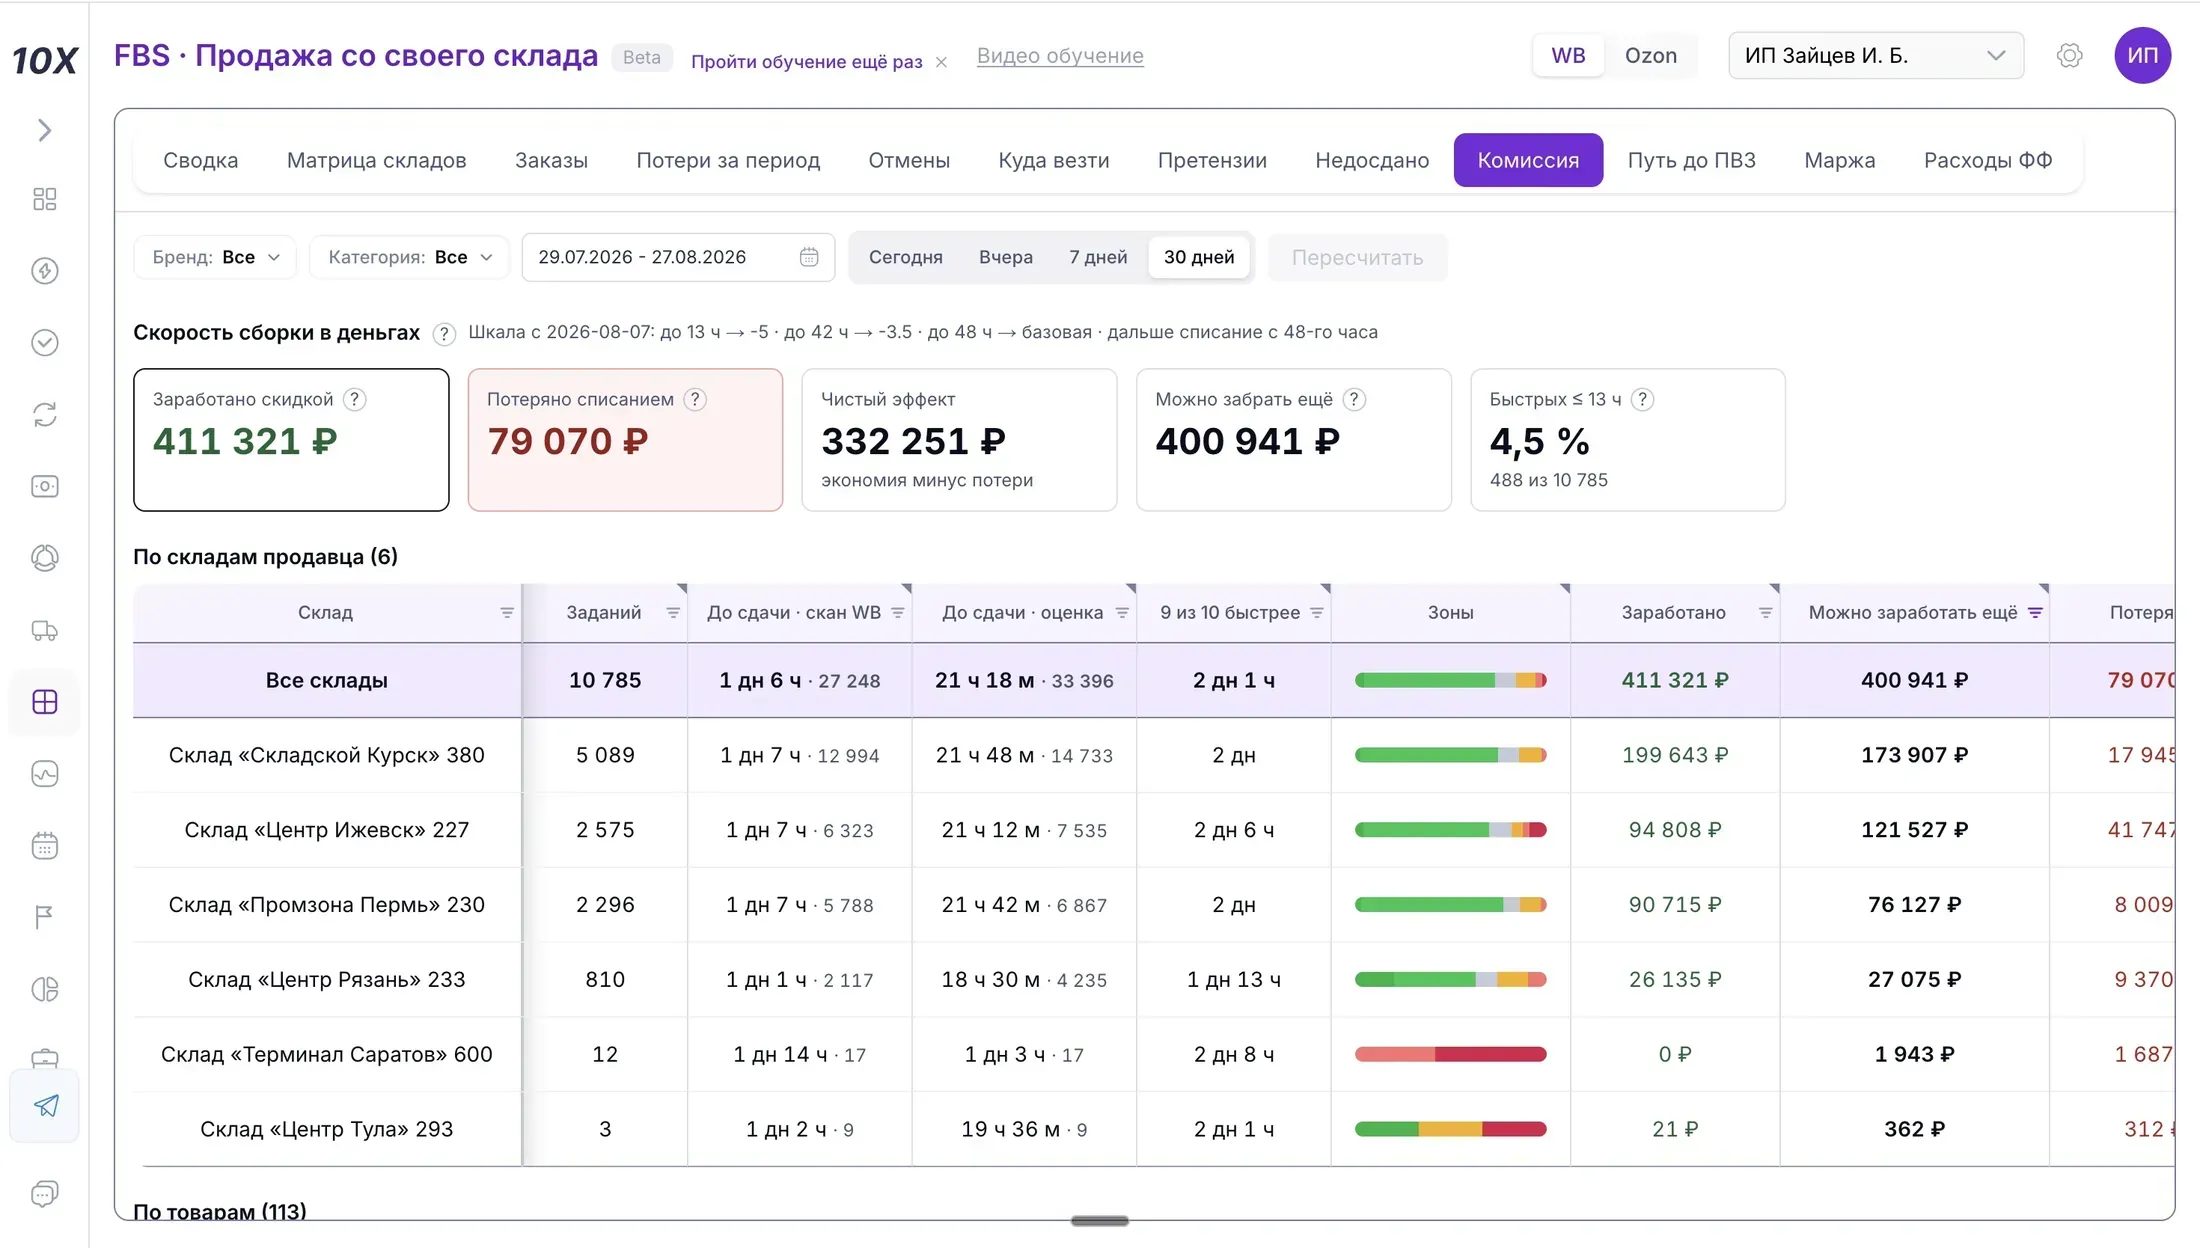Click help icon beside Заработано скидкой
Viewport: 2200px width, 1248px height.
pyautogui.click(x=354, y=399)
